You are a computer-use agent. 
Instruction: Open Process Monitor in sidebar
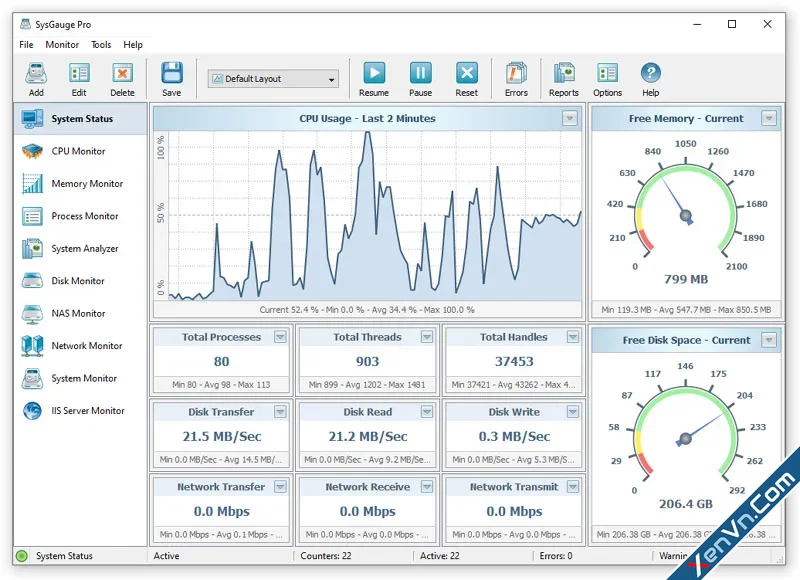pyautogui.click(x=81, y=216)
